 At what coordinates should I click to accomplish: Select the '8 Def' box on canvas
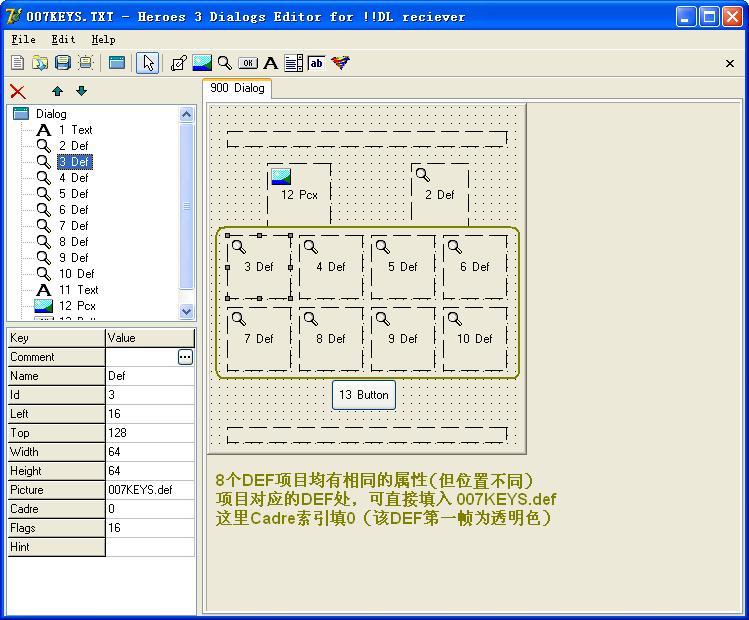click(x=331, y=339)
